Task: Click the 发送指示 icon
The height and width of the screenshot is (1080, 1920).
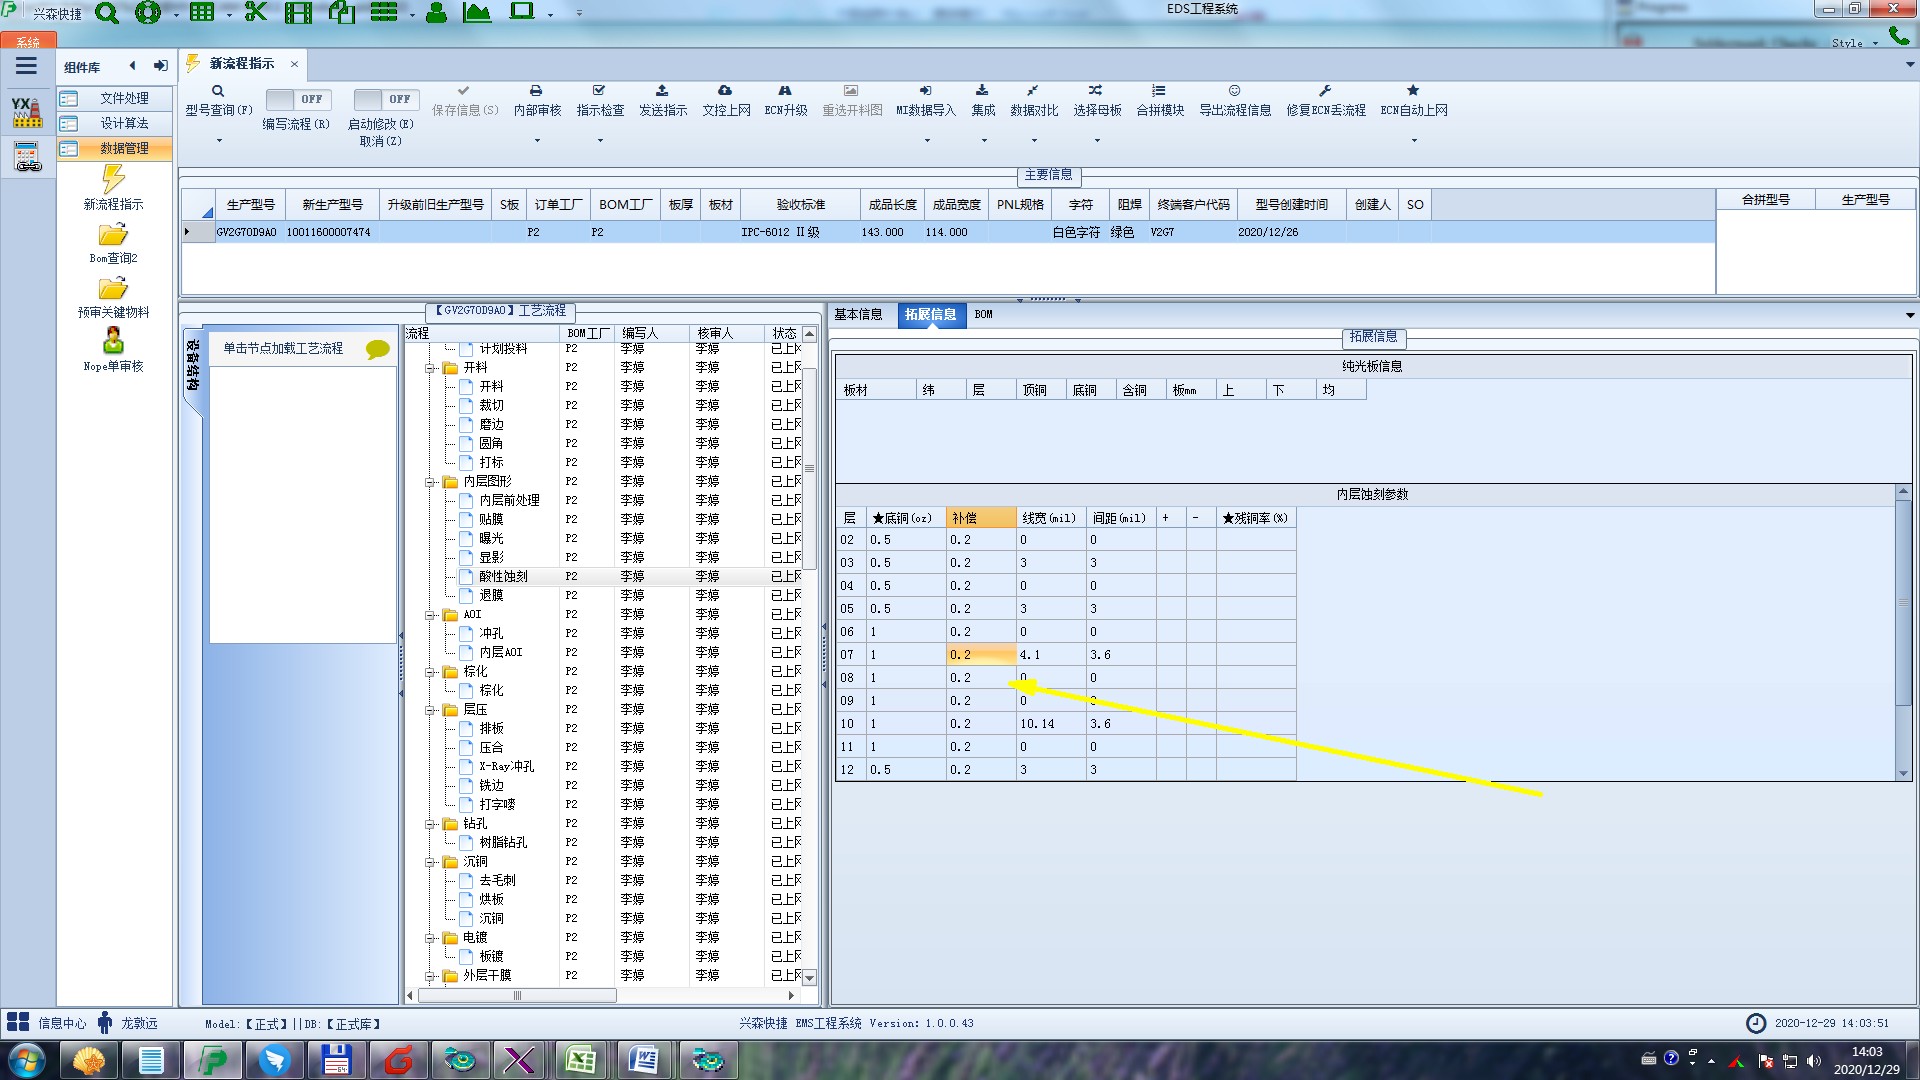Action: tap(662, 91)
